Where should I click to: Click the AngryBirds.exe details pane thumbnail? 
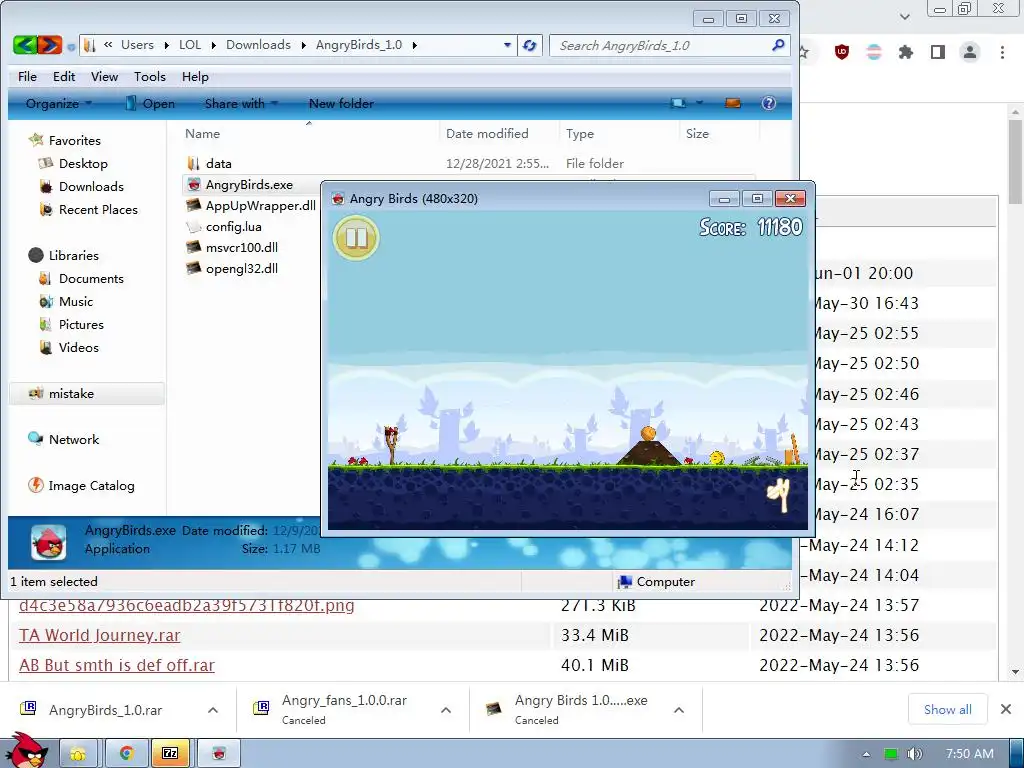(x=48, y=542)
